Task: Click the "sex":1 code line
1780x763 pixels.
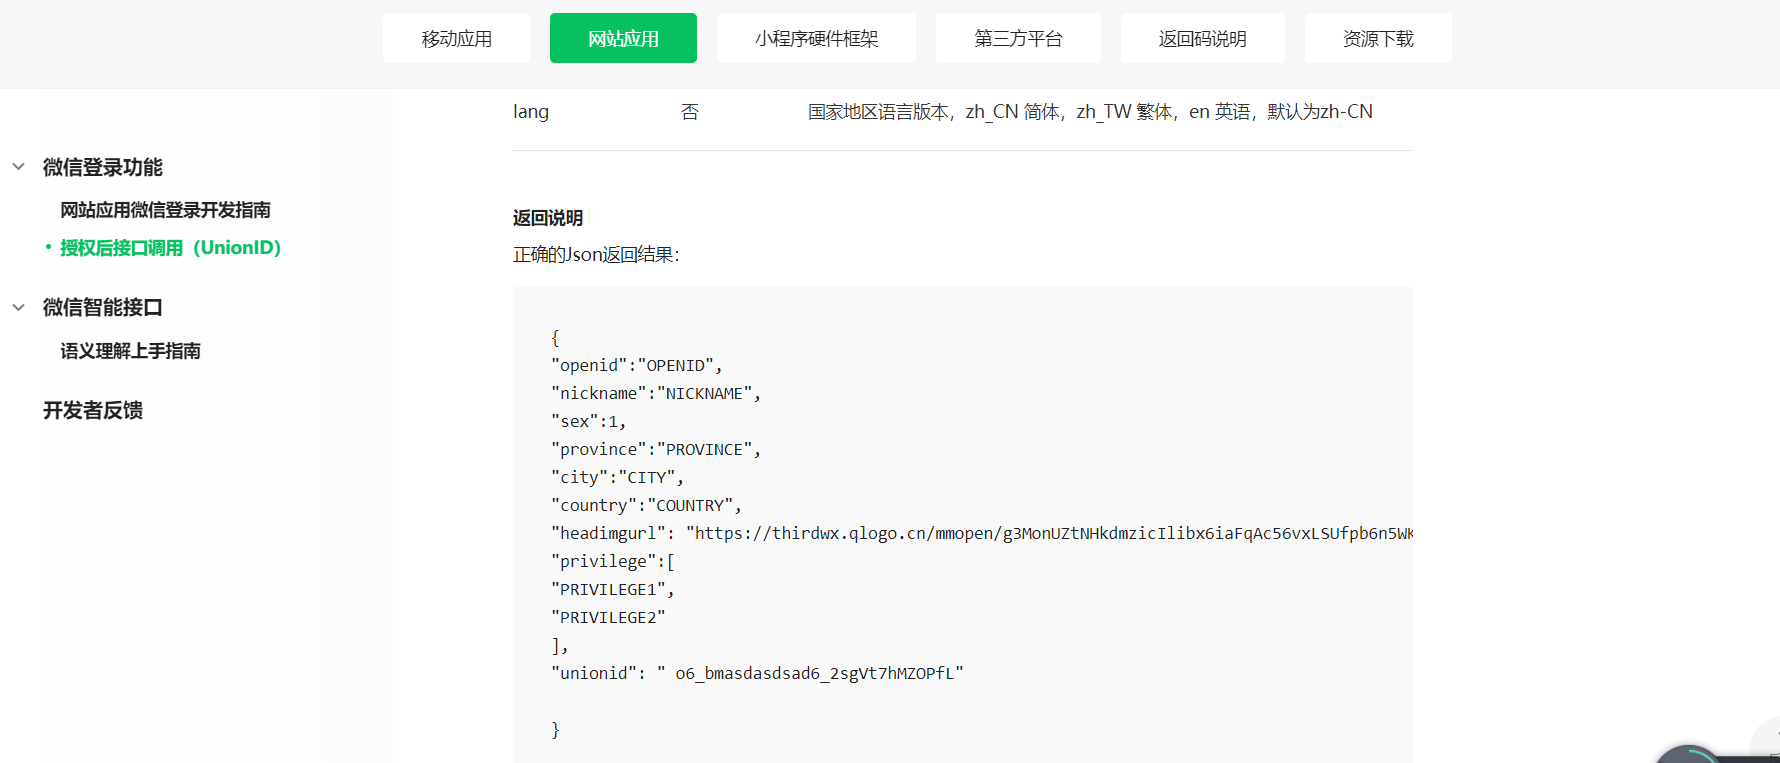Action: point(588,422)
